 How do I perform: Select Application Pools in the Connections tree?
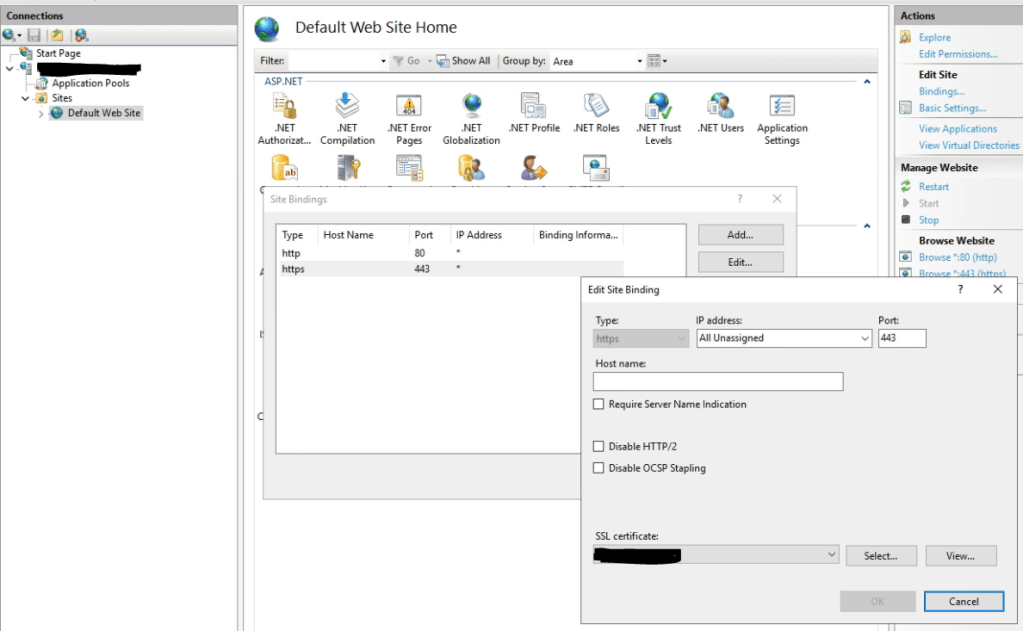(x=90, y=83)
